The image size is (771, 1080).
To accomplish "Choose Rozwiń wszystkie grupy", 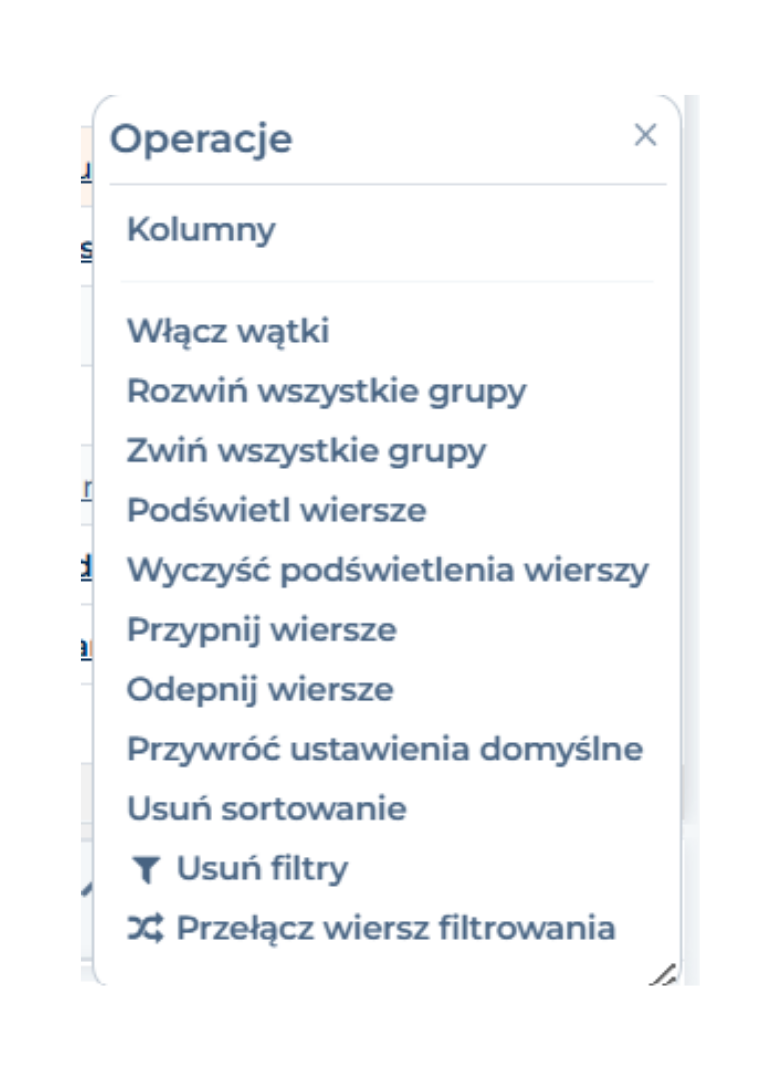I will point(327,391).
